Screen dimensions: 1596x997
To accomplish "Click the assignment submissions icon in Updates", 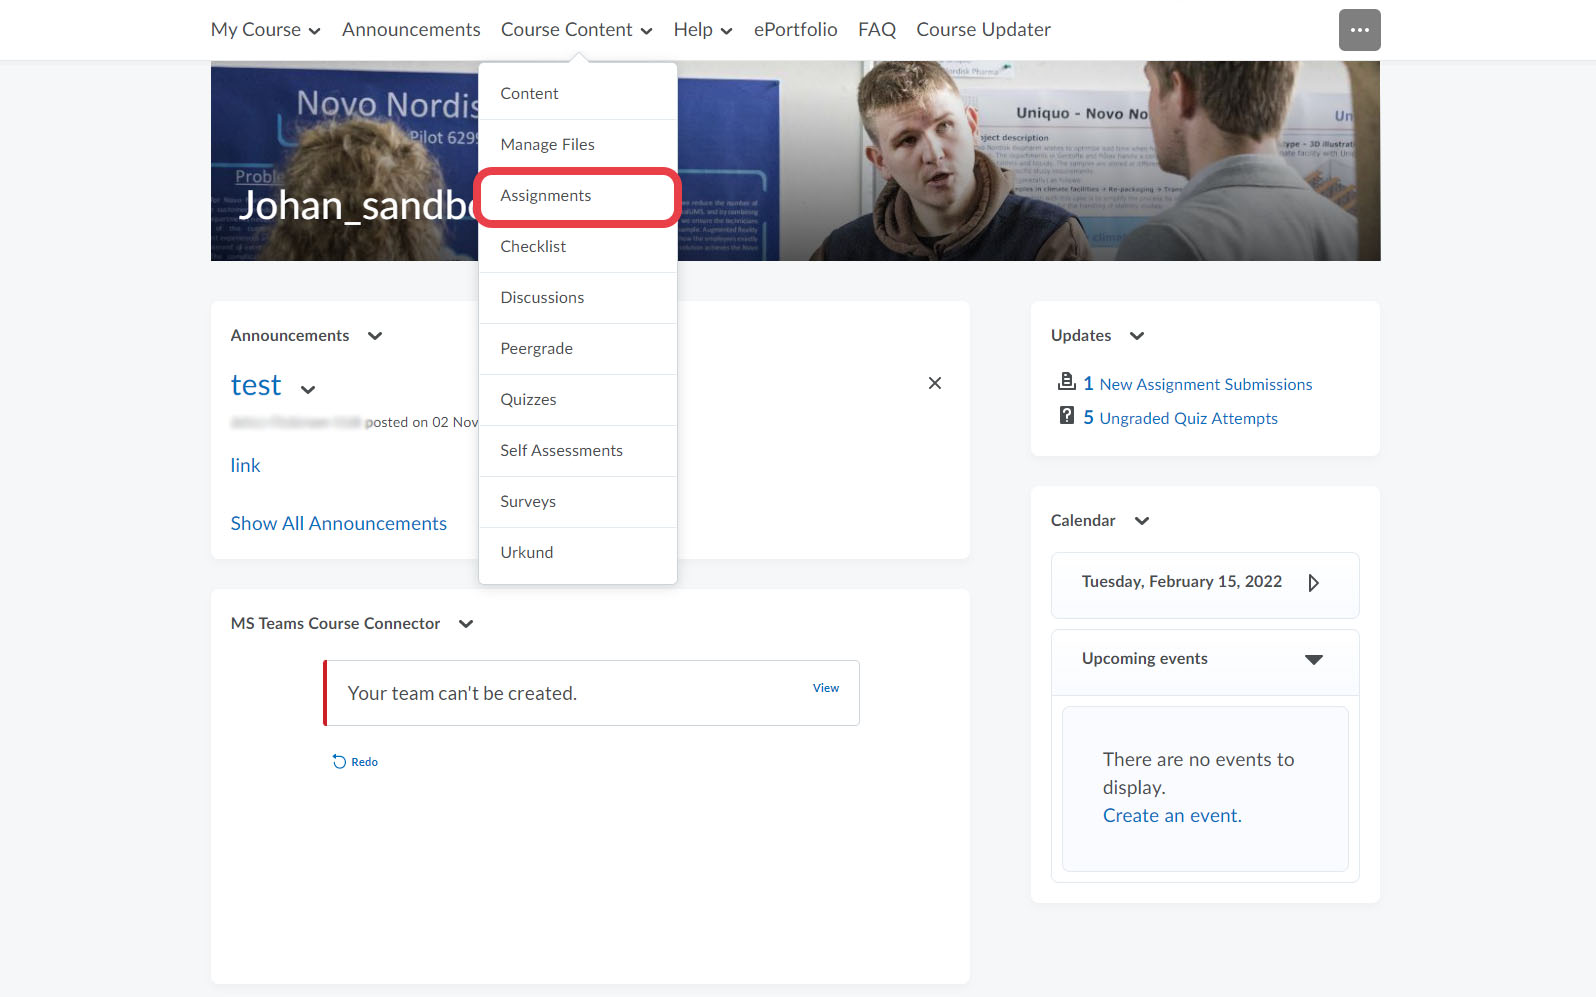I will coord(1066,382).
